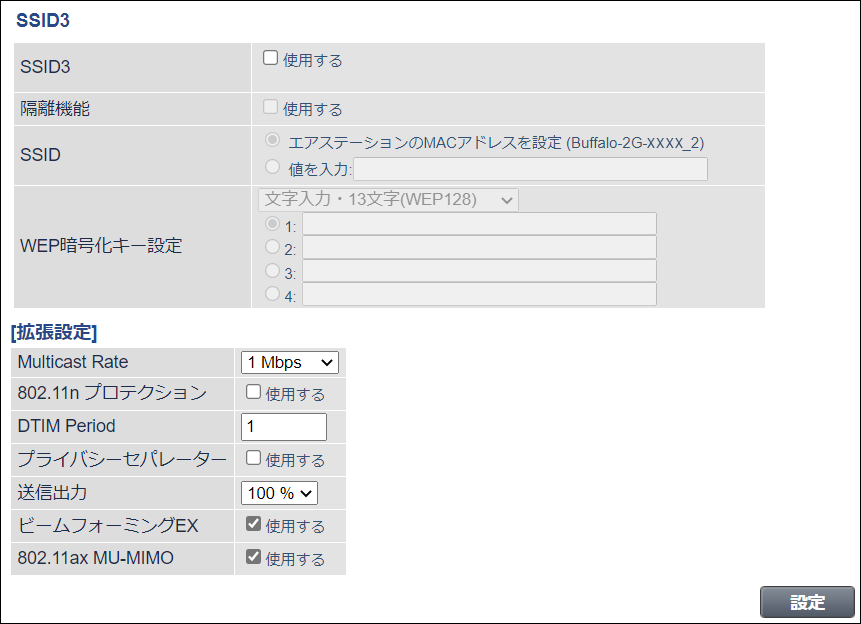The width and height of the screenshot is (861, 624).
Task: Enable the SSID3 使用する checkbox
Action: 270,58
